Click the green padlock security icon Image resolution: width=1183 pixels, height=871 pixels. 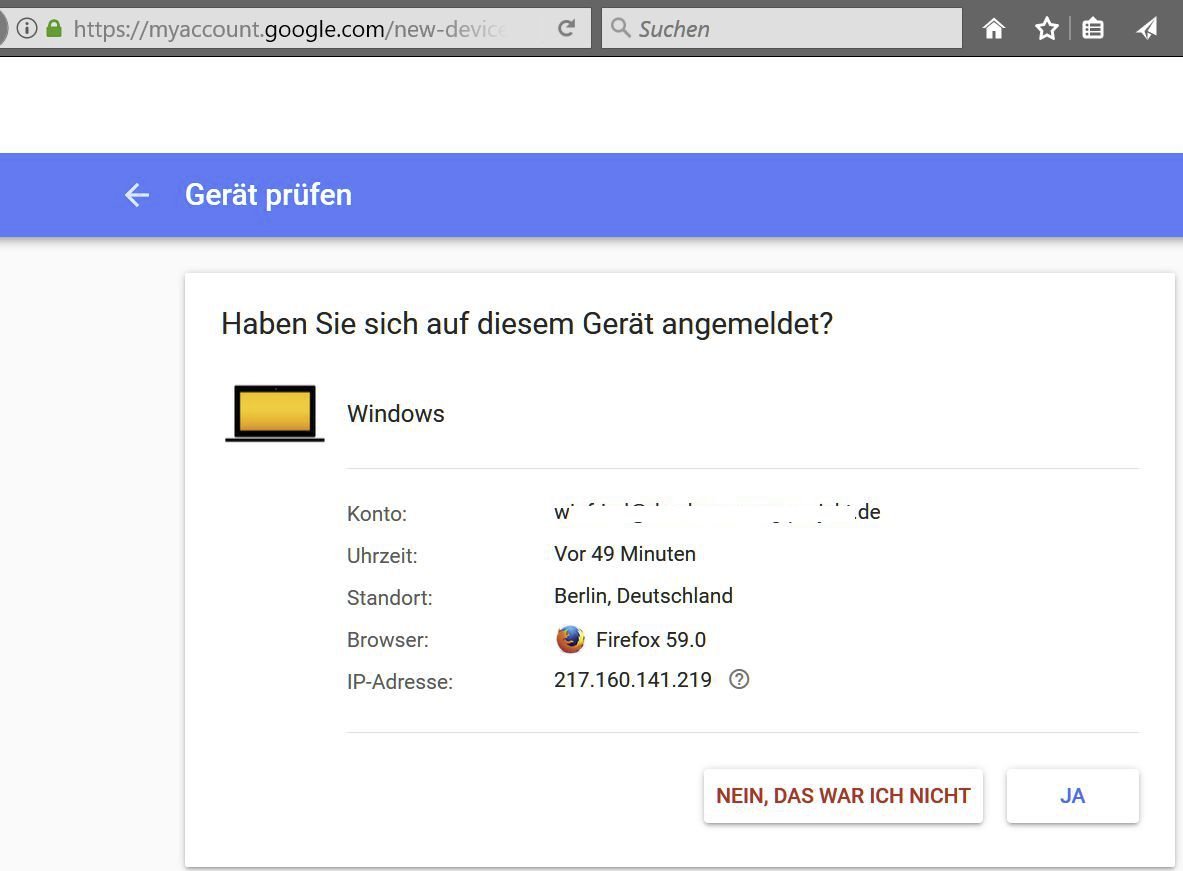coord(54,29)
